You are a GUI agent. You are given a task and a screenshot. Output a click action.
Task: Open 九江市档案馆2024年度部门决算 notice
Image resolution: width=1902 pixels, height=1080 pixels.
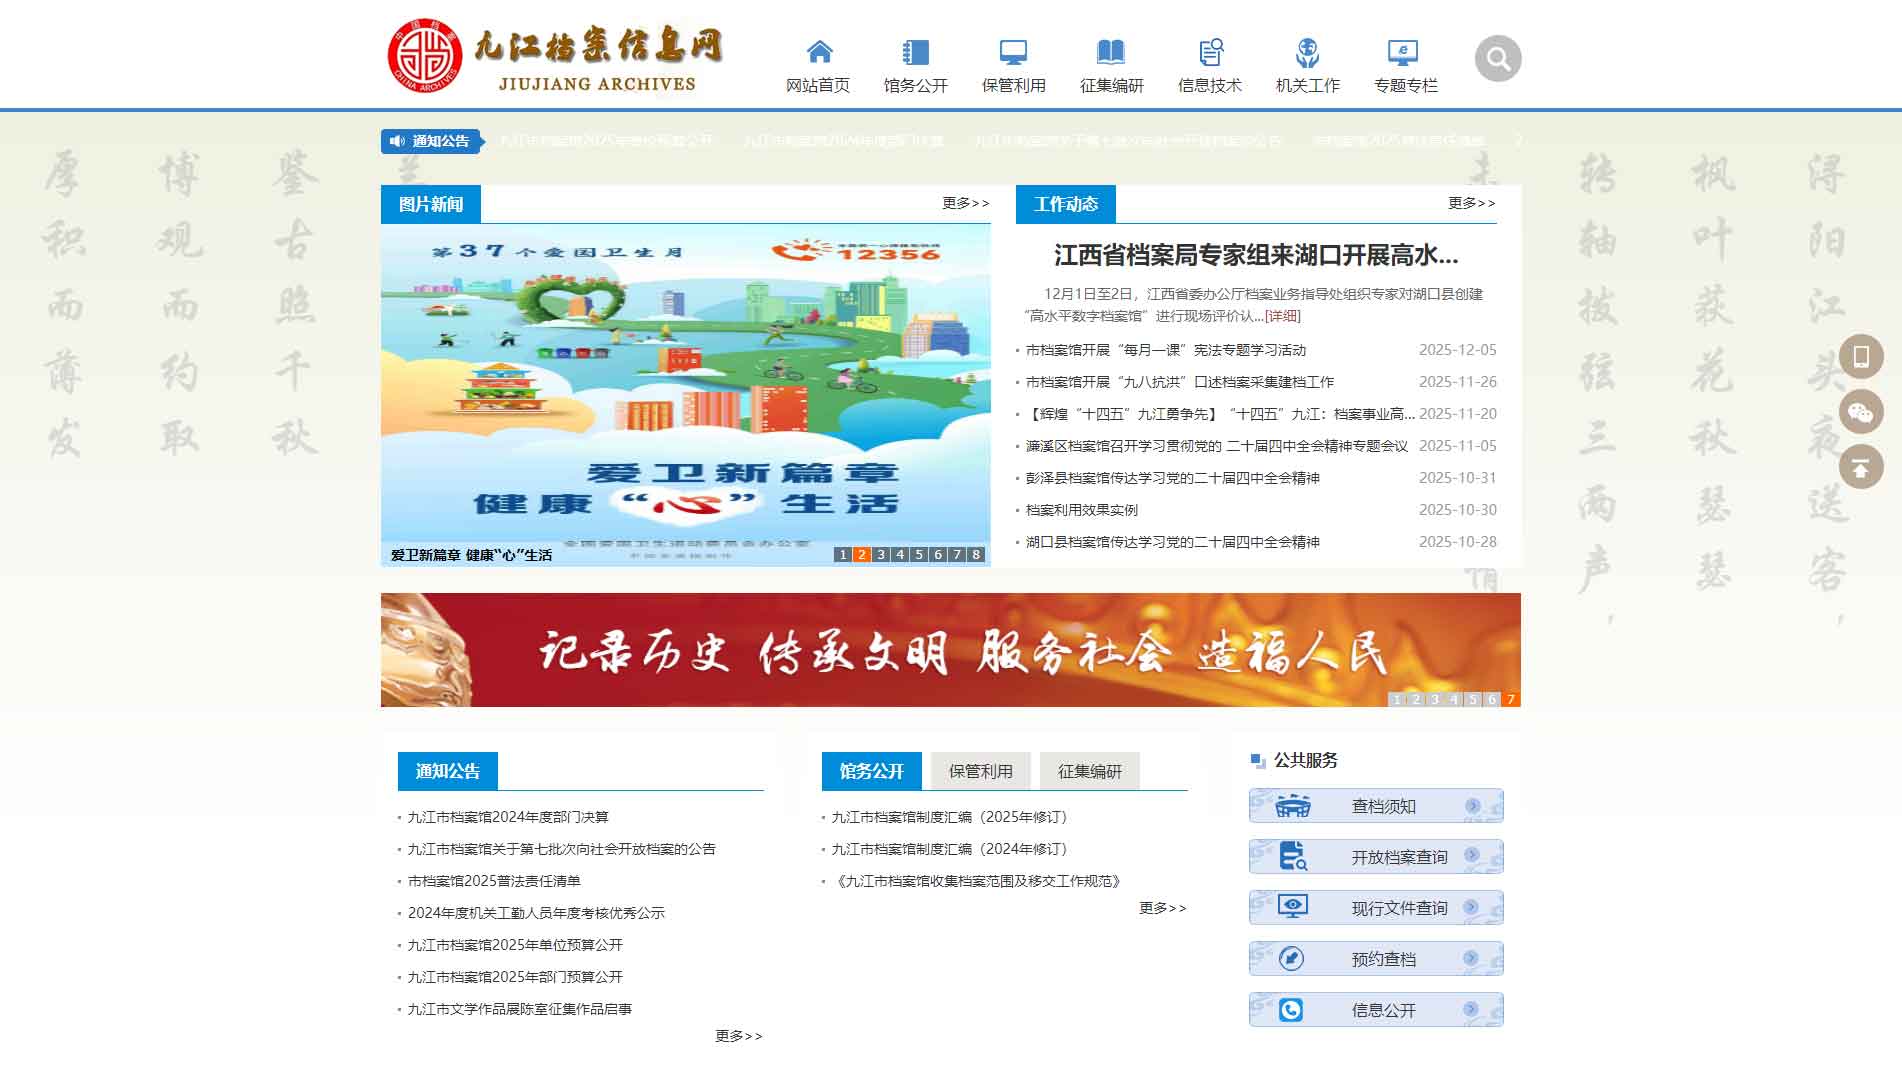[x=508, y=817]
